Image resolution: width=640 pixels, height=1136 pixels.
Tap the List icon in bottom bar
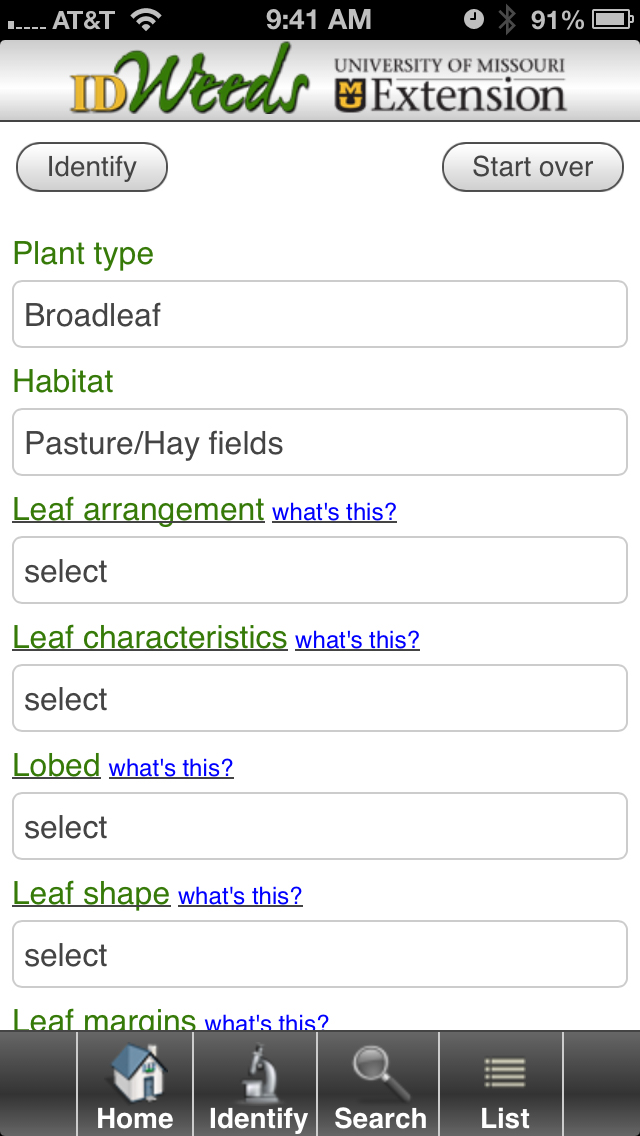pyautogui.click(x=504, y=1076)
